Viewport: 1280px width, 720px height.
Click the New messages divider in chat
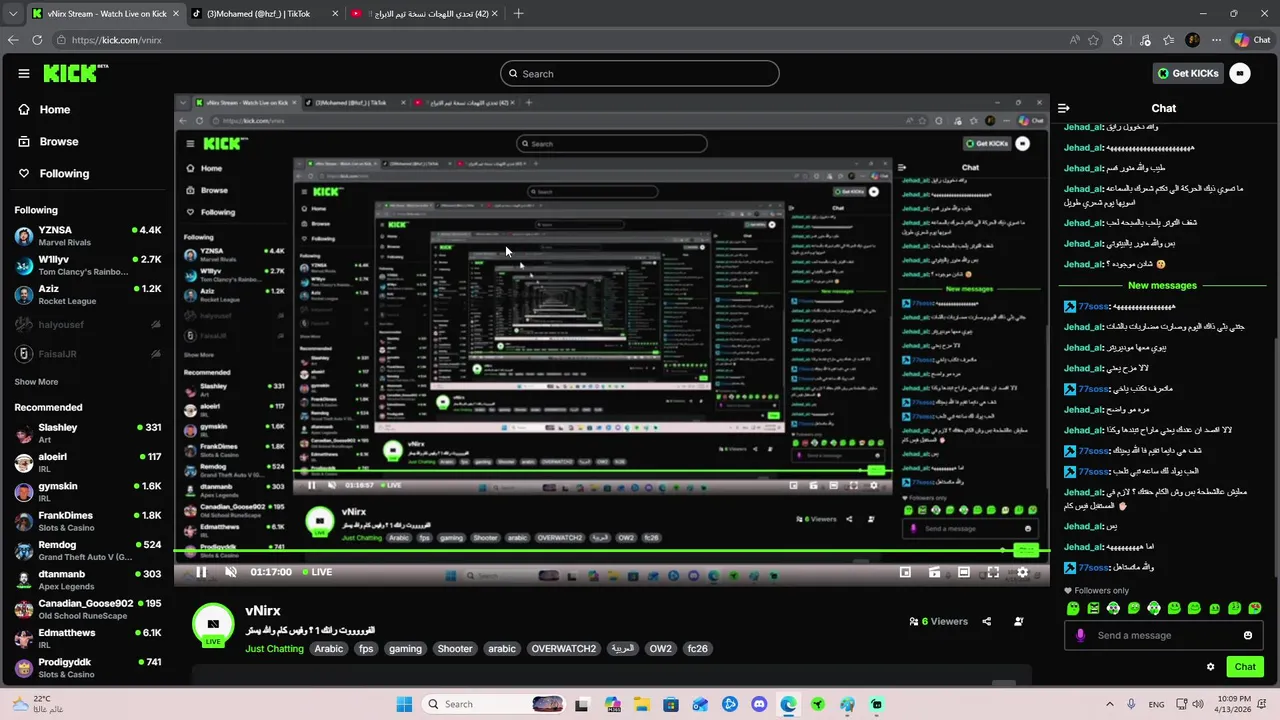[x=1162, y=286]
